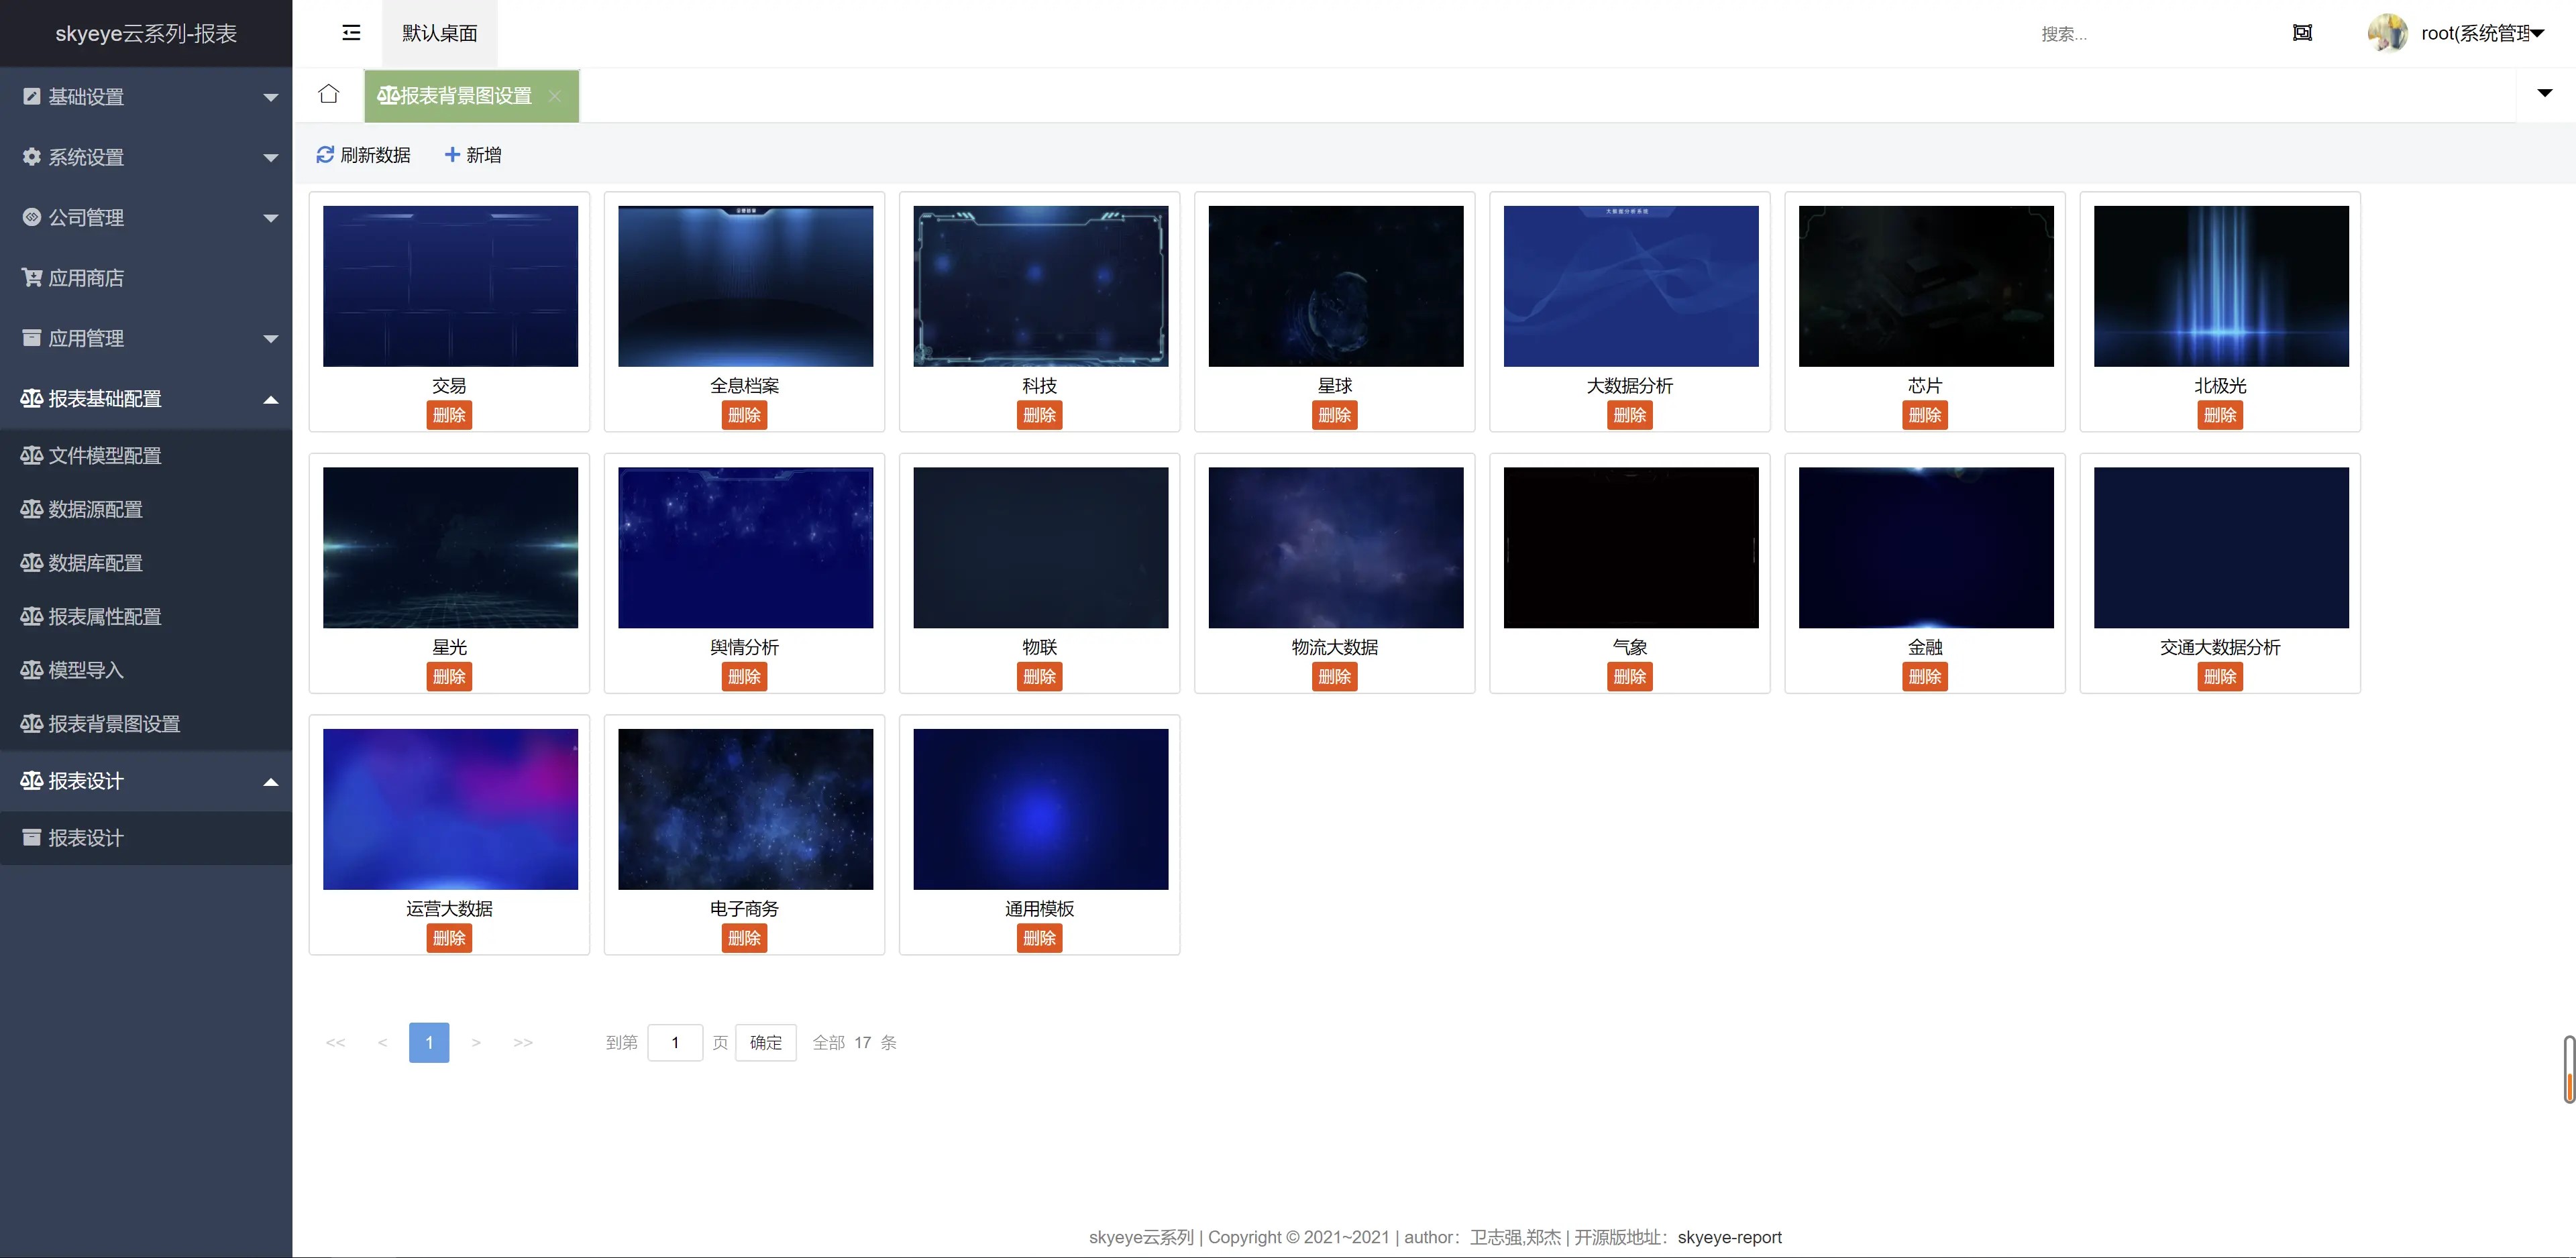Click the 数据源配置 scale icon
The image size is (2576, 1258).
pos(32,509)
